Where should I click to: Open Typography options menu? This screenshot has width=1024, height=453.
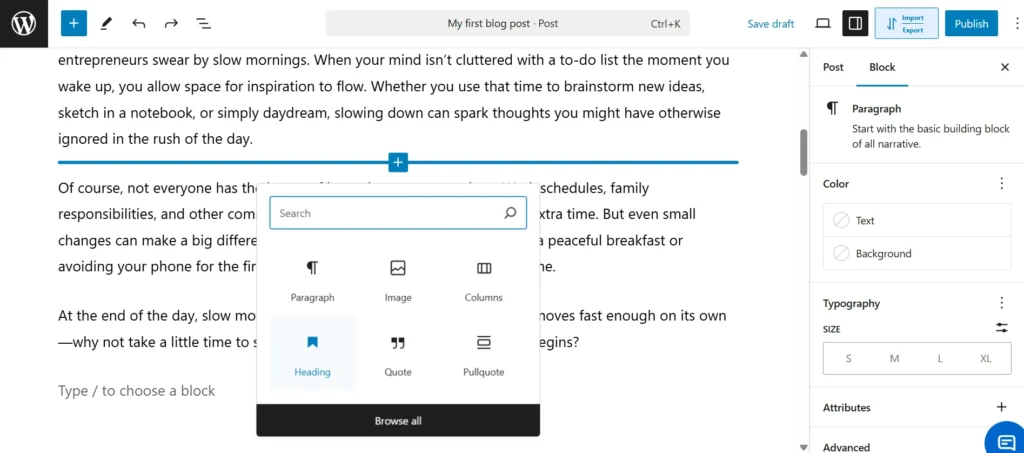click(1001, 303)
